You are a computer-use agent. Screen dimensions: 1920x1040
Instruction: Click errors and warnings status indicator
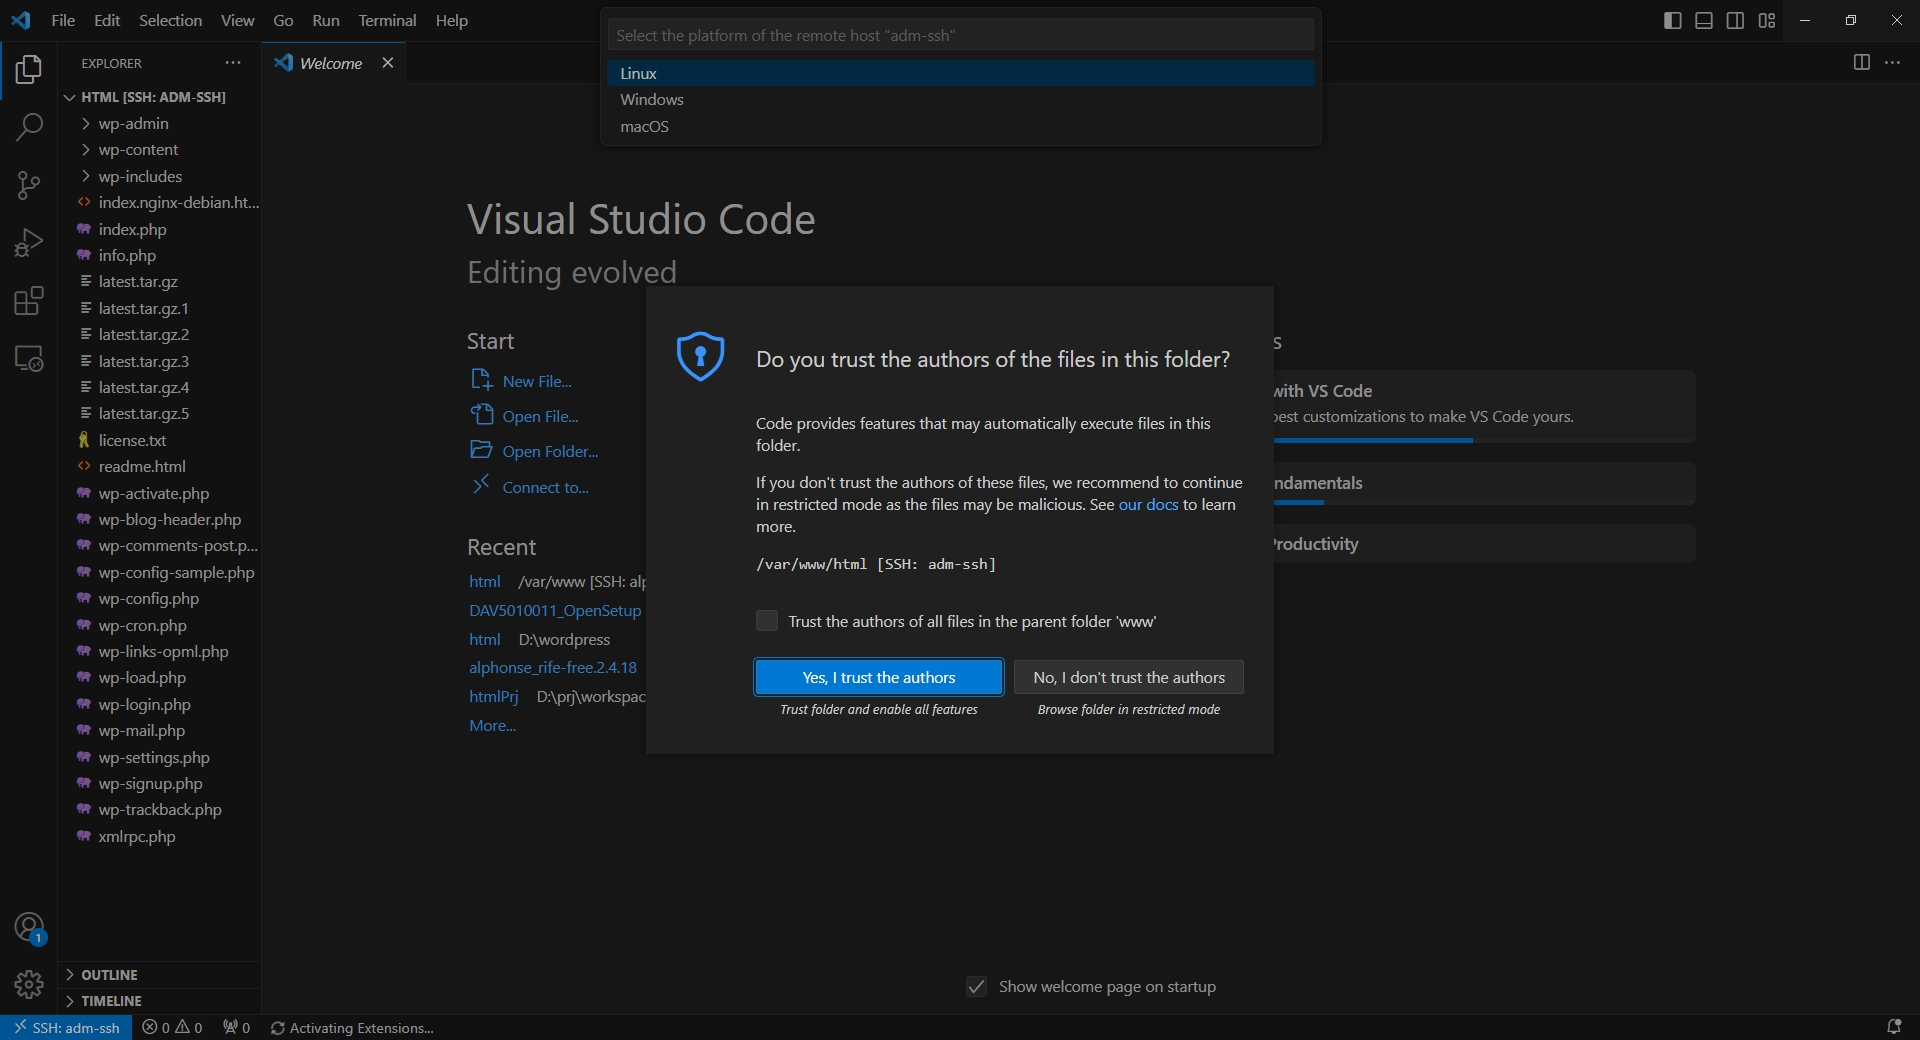pos(172,1027)
